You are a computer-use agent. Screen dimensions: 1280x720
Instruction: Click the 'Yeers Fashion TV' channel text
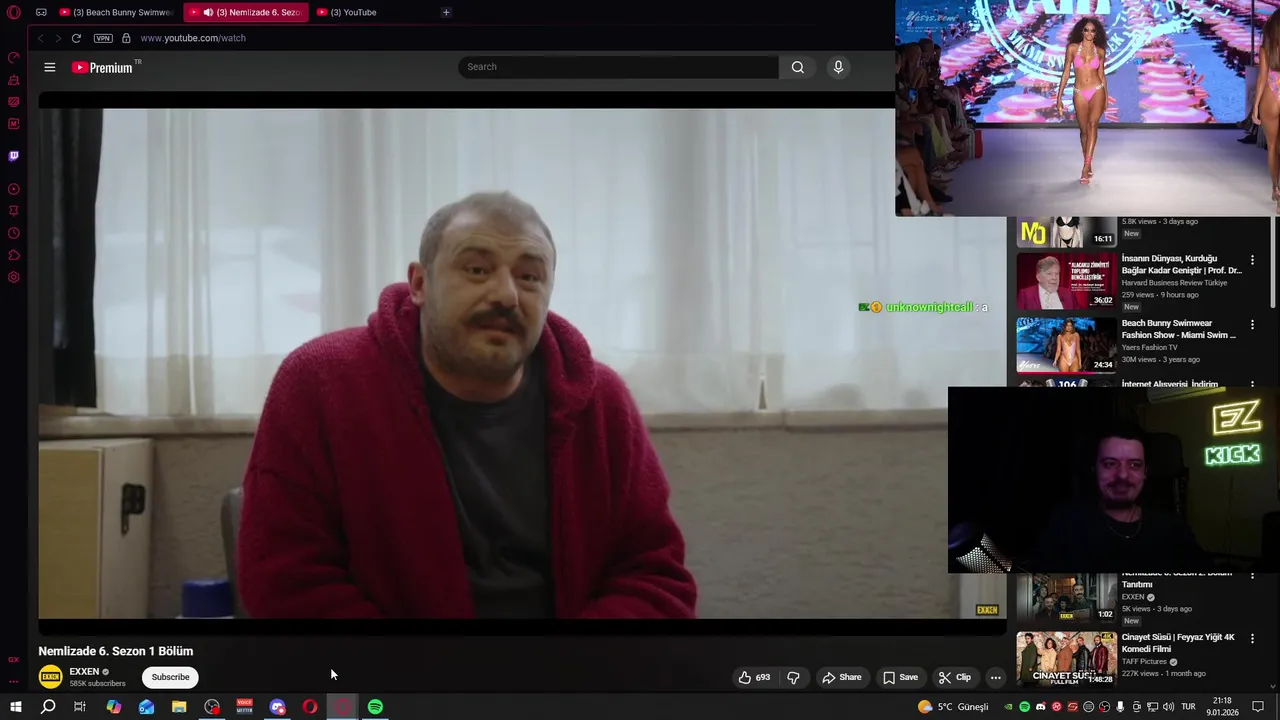coord(1151,347)
